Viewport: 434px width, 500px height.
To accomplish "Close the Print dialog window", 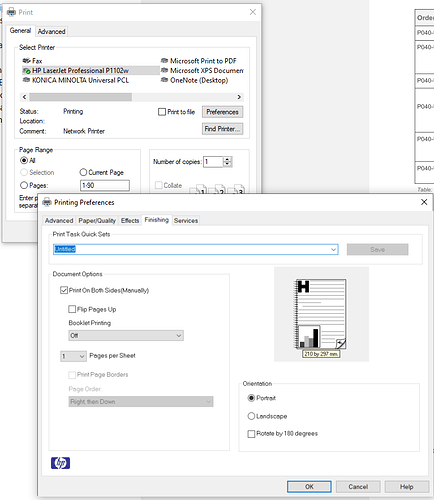I will (253, 12).
